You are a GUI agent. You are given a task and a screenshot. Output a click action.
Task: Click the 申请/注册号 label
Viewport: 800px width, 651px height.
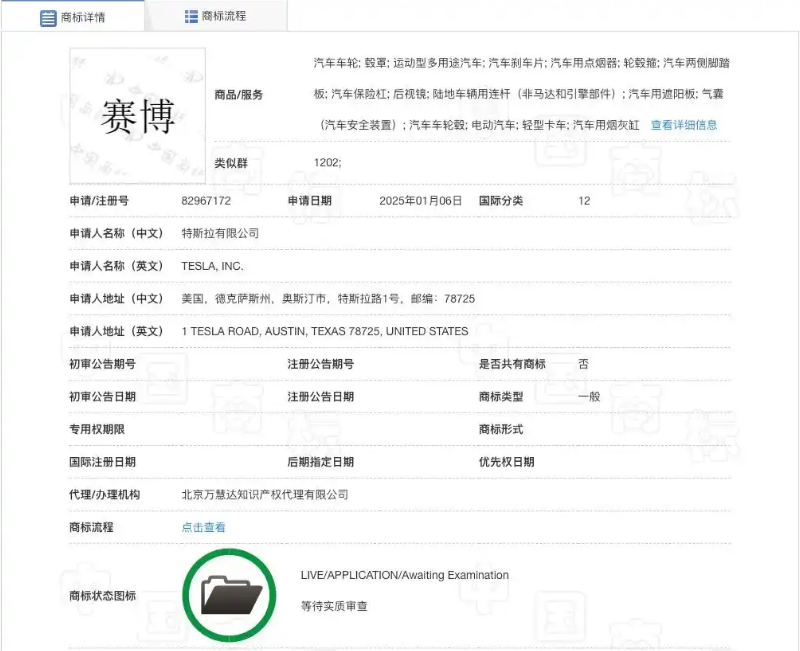99,201
